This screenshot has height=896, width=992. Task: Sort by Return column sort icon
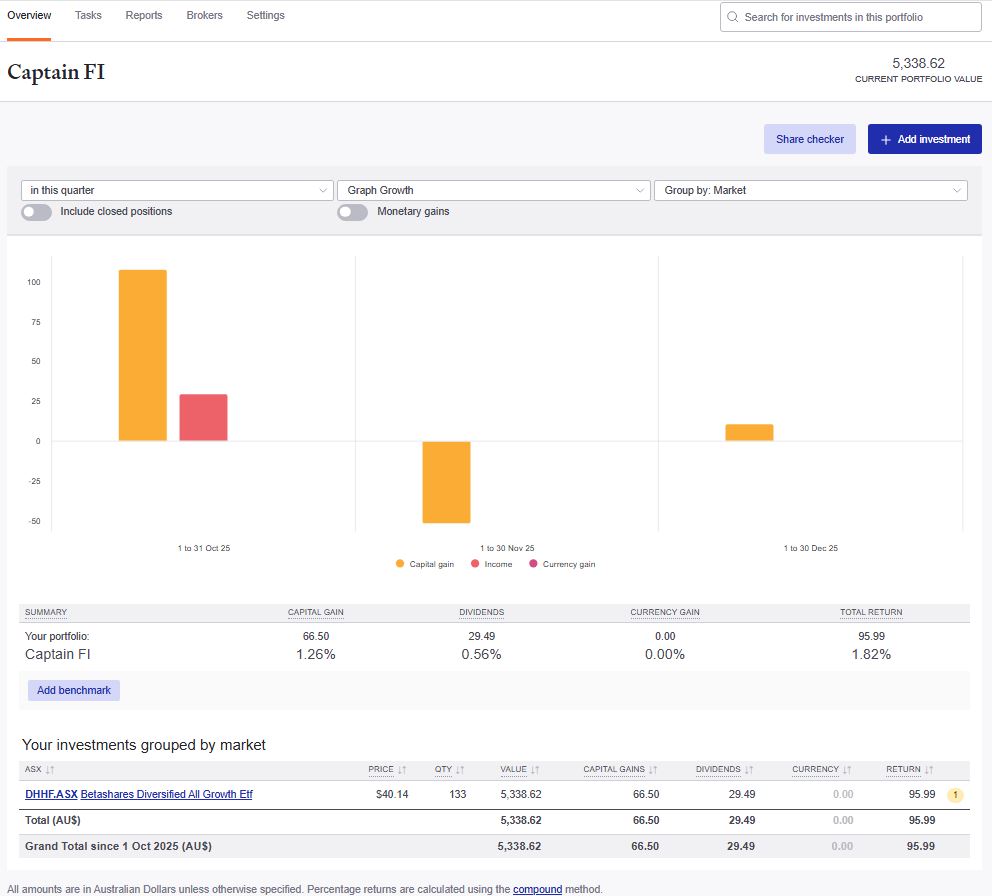click(x=929, y=770)
